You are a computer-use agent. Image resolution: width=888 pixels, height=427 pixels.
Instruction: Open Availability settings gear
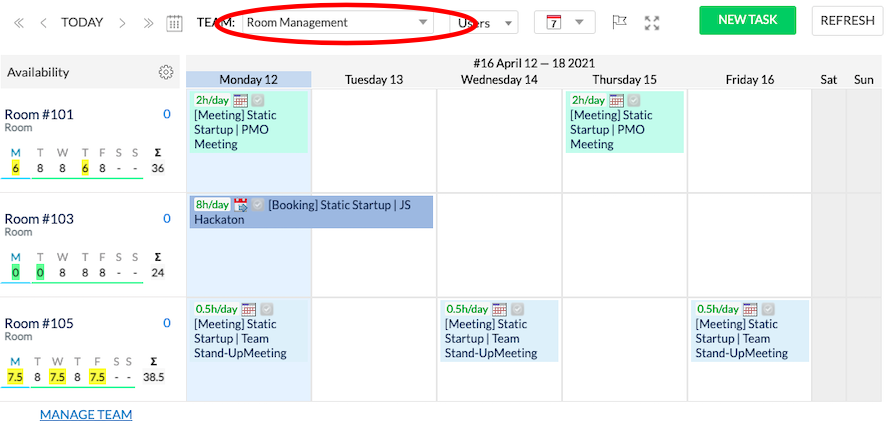click(x=166, y=72)
